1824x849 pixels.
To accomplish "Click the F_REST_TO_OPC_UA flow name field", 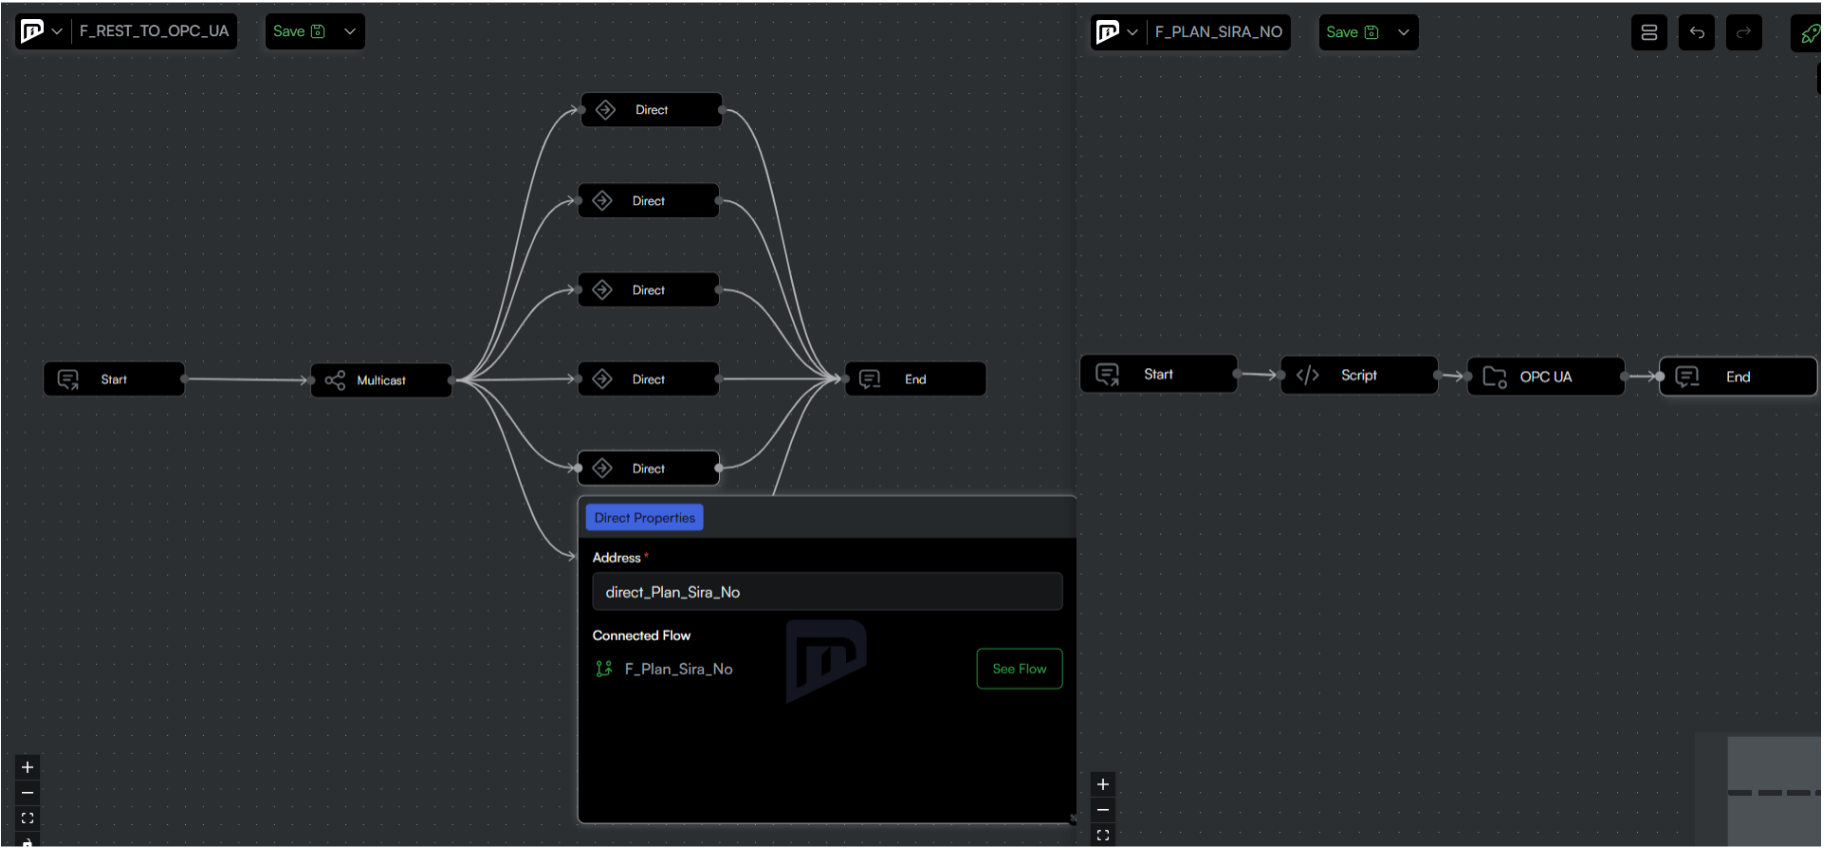I will [x=154, y=31].
